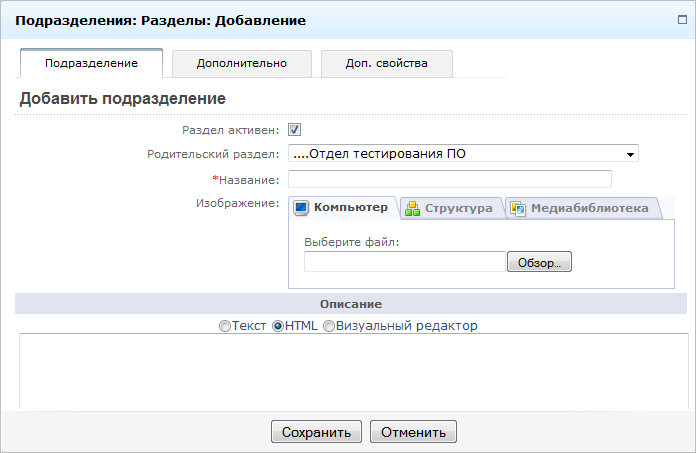
Task: Click the Структура tab's blocks icon
Action: click(412, 208)
